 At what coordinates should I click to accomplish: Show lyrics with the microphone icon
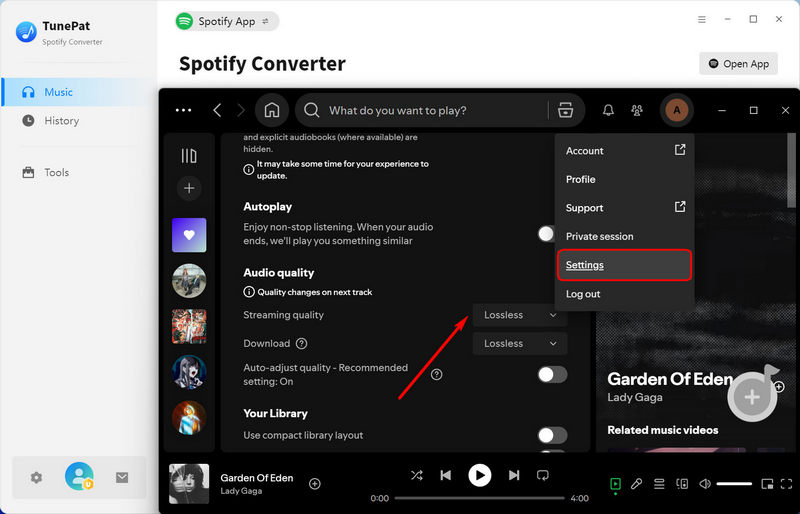coord(637,484)
